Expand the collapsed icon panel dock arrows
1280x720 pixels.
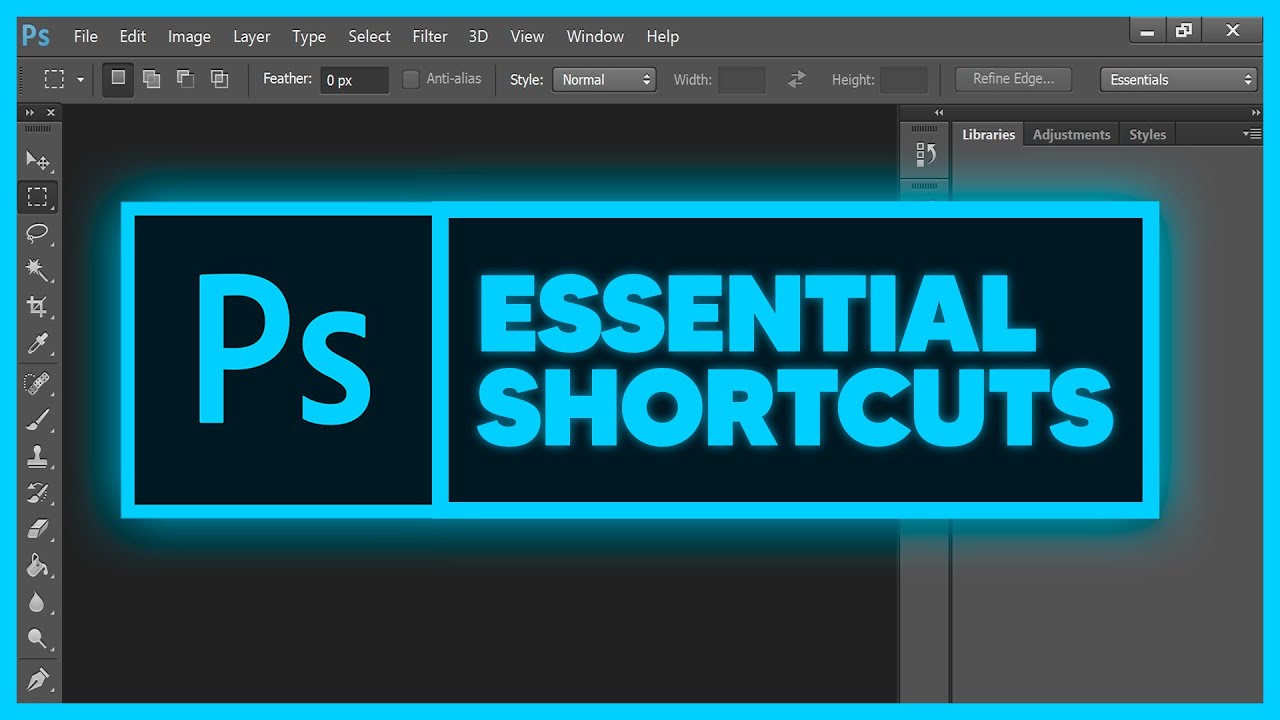click(939, 113)
